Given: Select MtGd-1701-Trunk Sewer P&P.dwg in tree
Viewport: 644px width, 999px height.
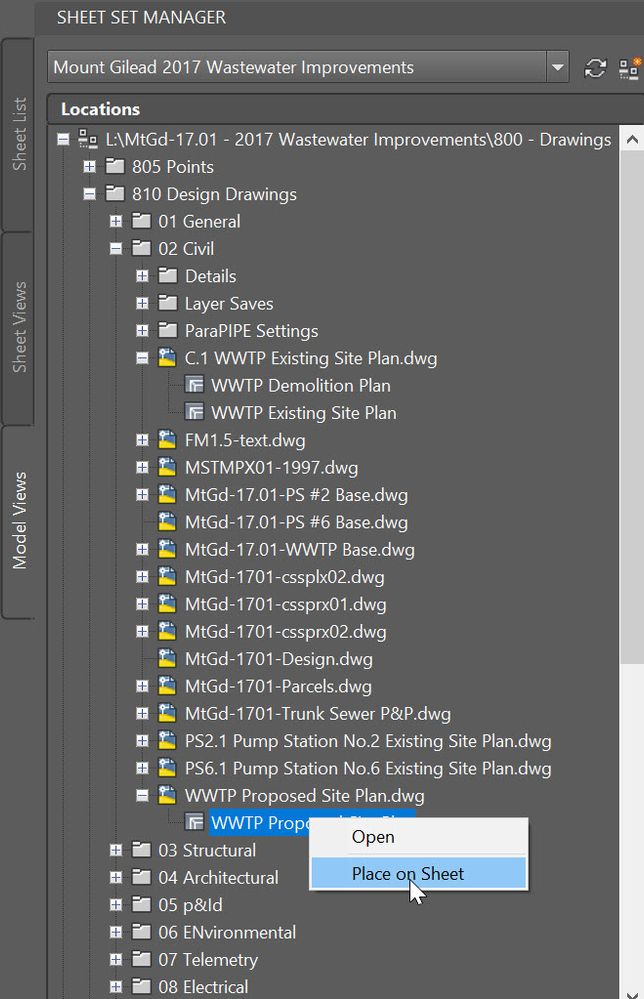Looking at the screenshot, I should click(x=317, y=714).
